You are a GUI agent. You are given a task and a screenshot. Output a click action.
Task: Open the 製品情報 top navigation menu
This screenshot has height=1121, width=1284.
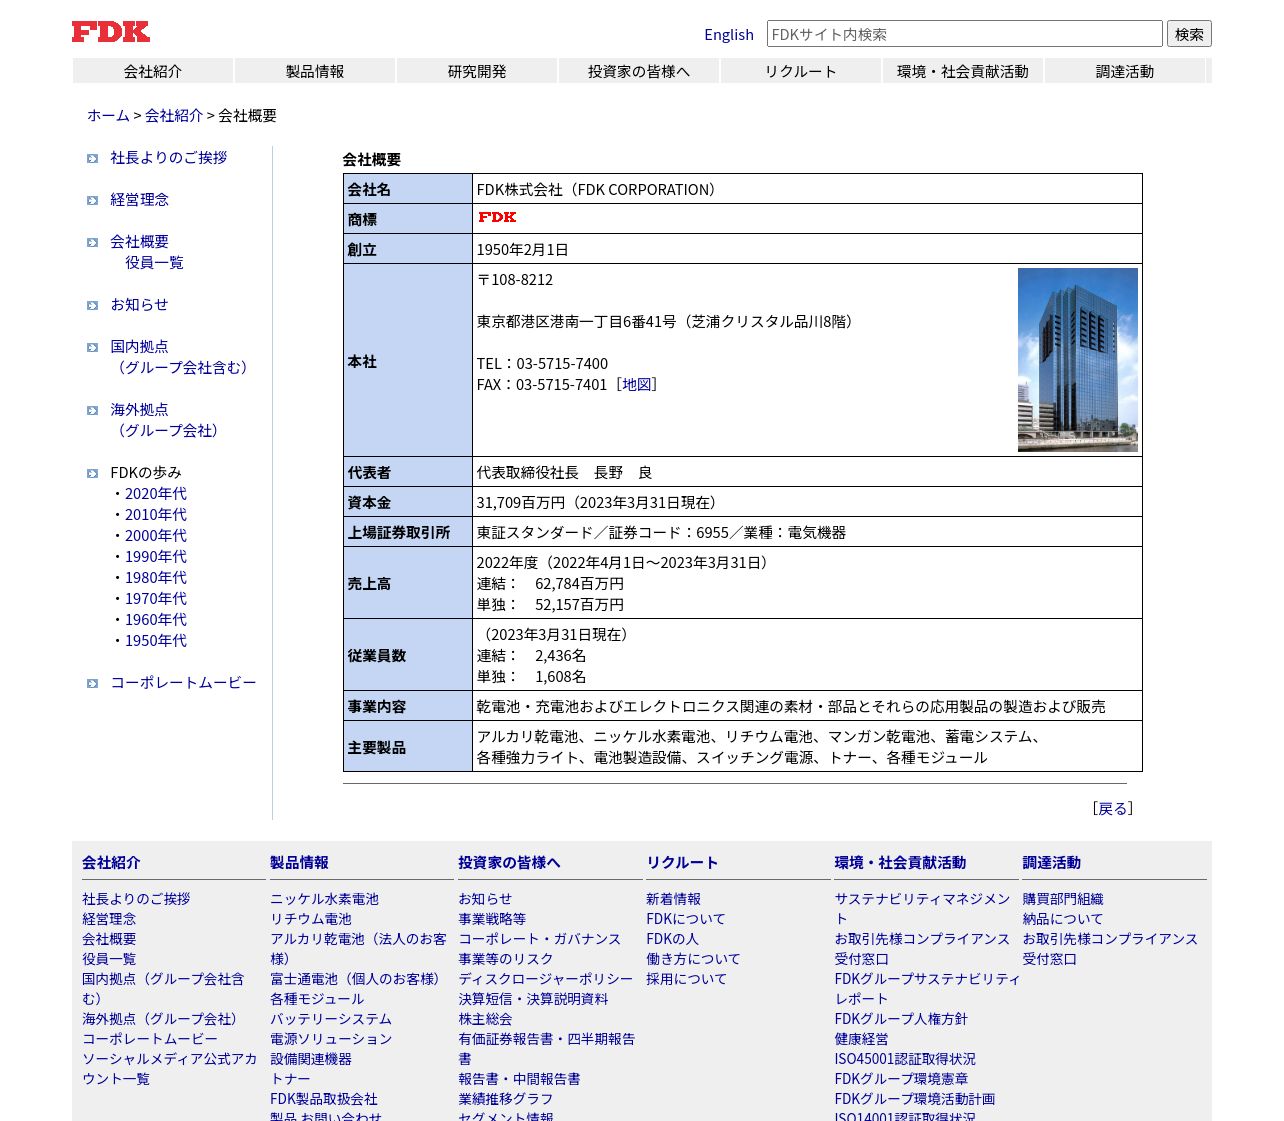[315, 71]
